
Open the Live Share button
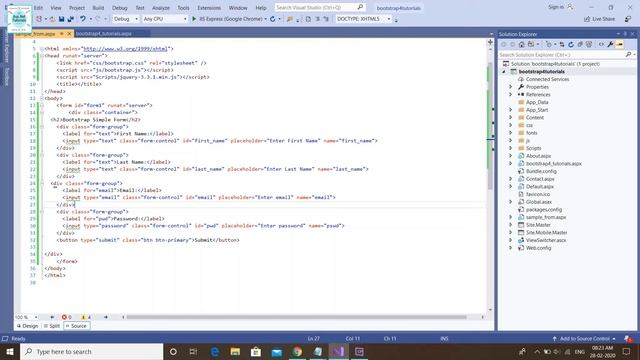pos(599,19)
